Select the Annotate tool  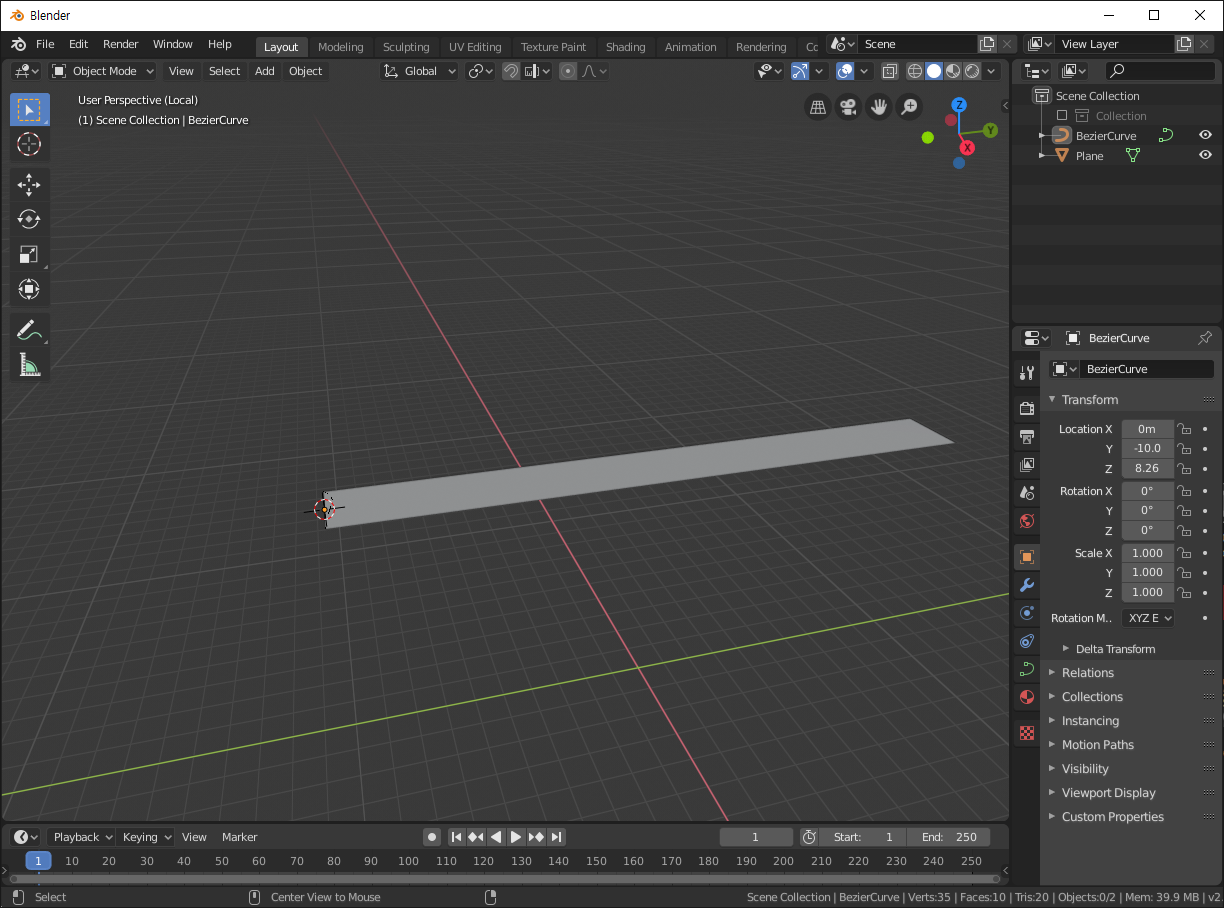(30, 329)
